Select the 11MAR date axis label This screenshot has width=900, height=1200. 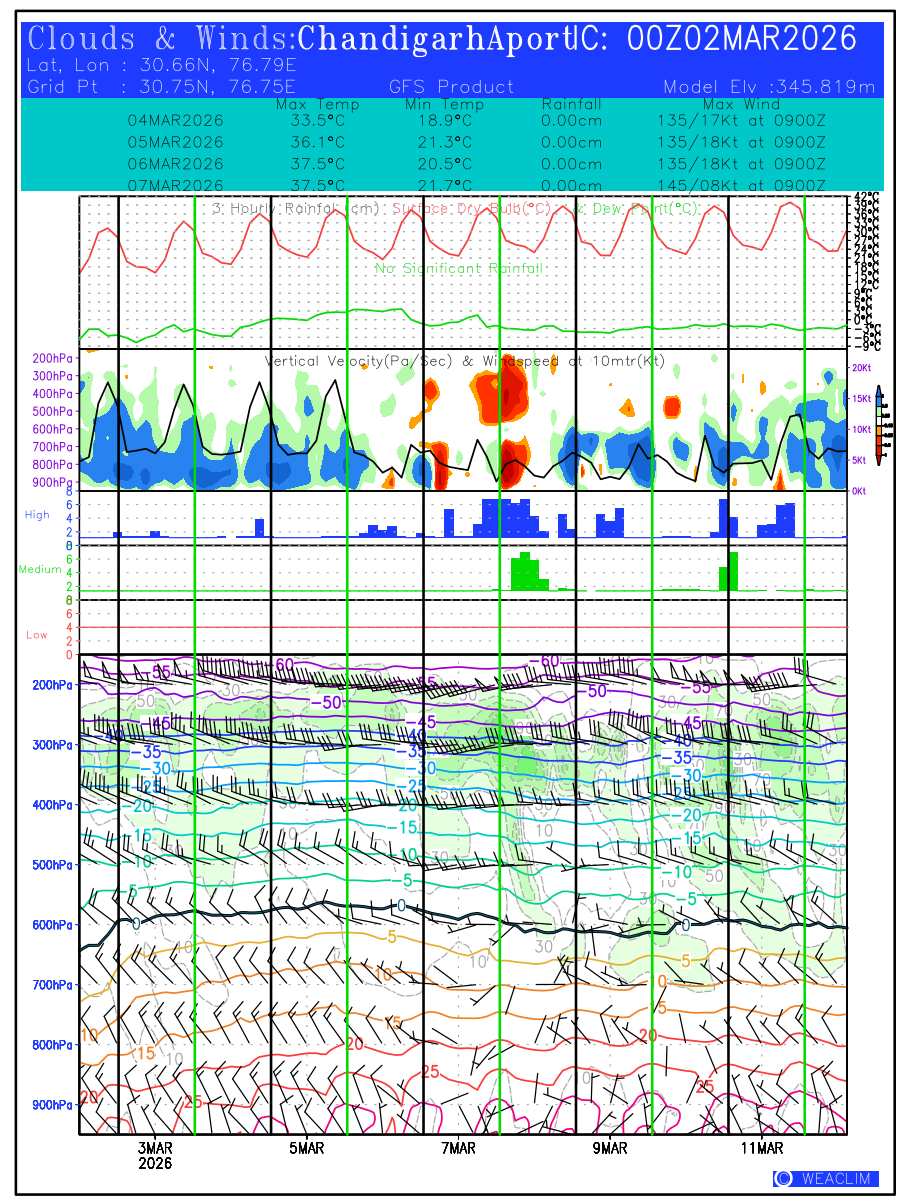[x=762, y=1148]
